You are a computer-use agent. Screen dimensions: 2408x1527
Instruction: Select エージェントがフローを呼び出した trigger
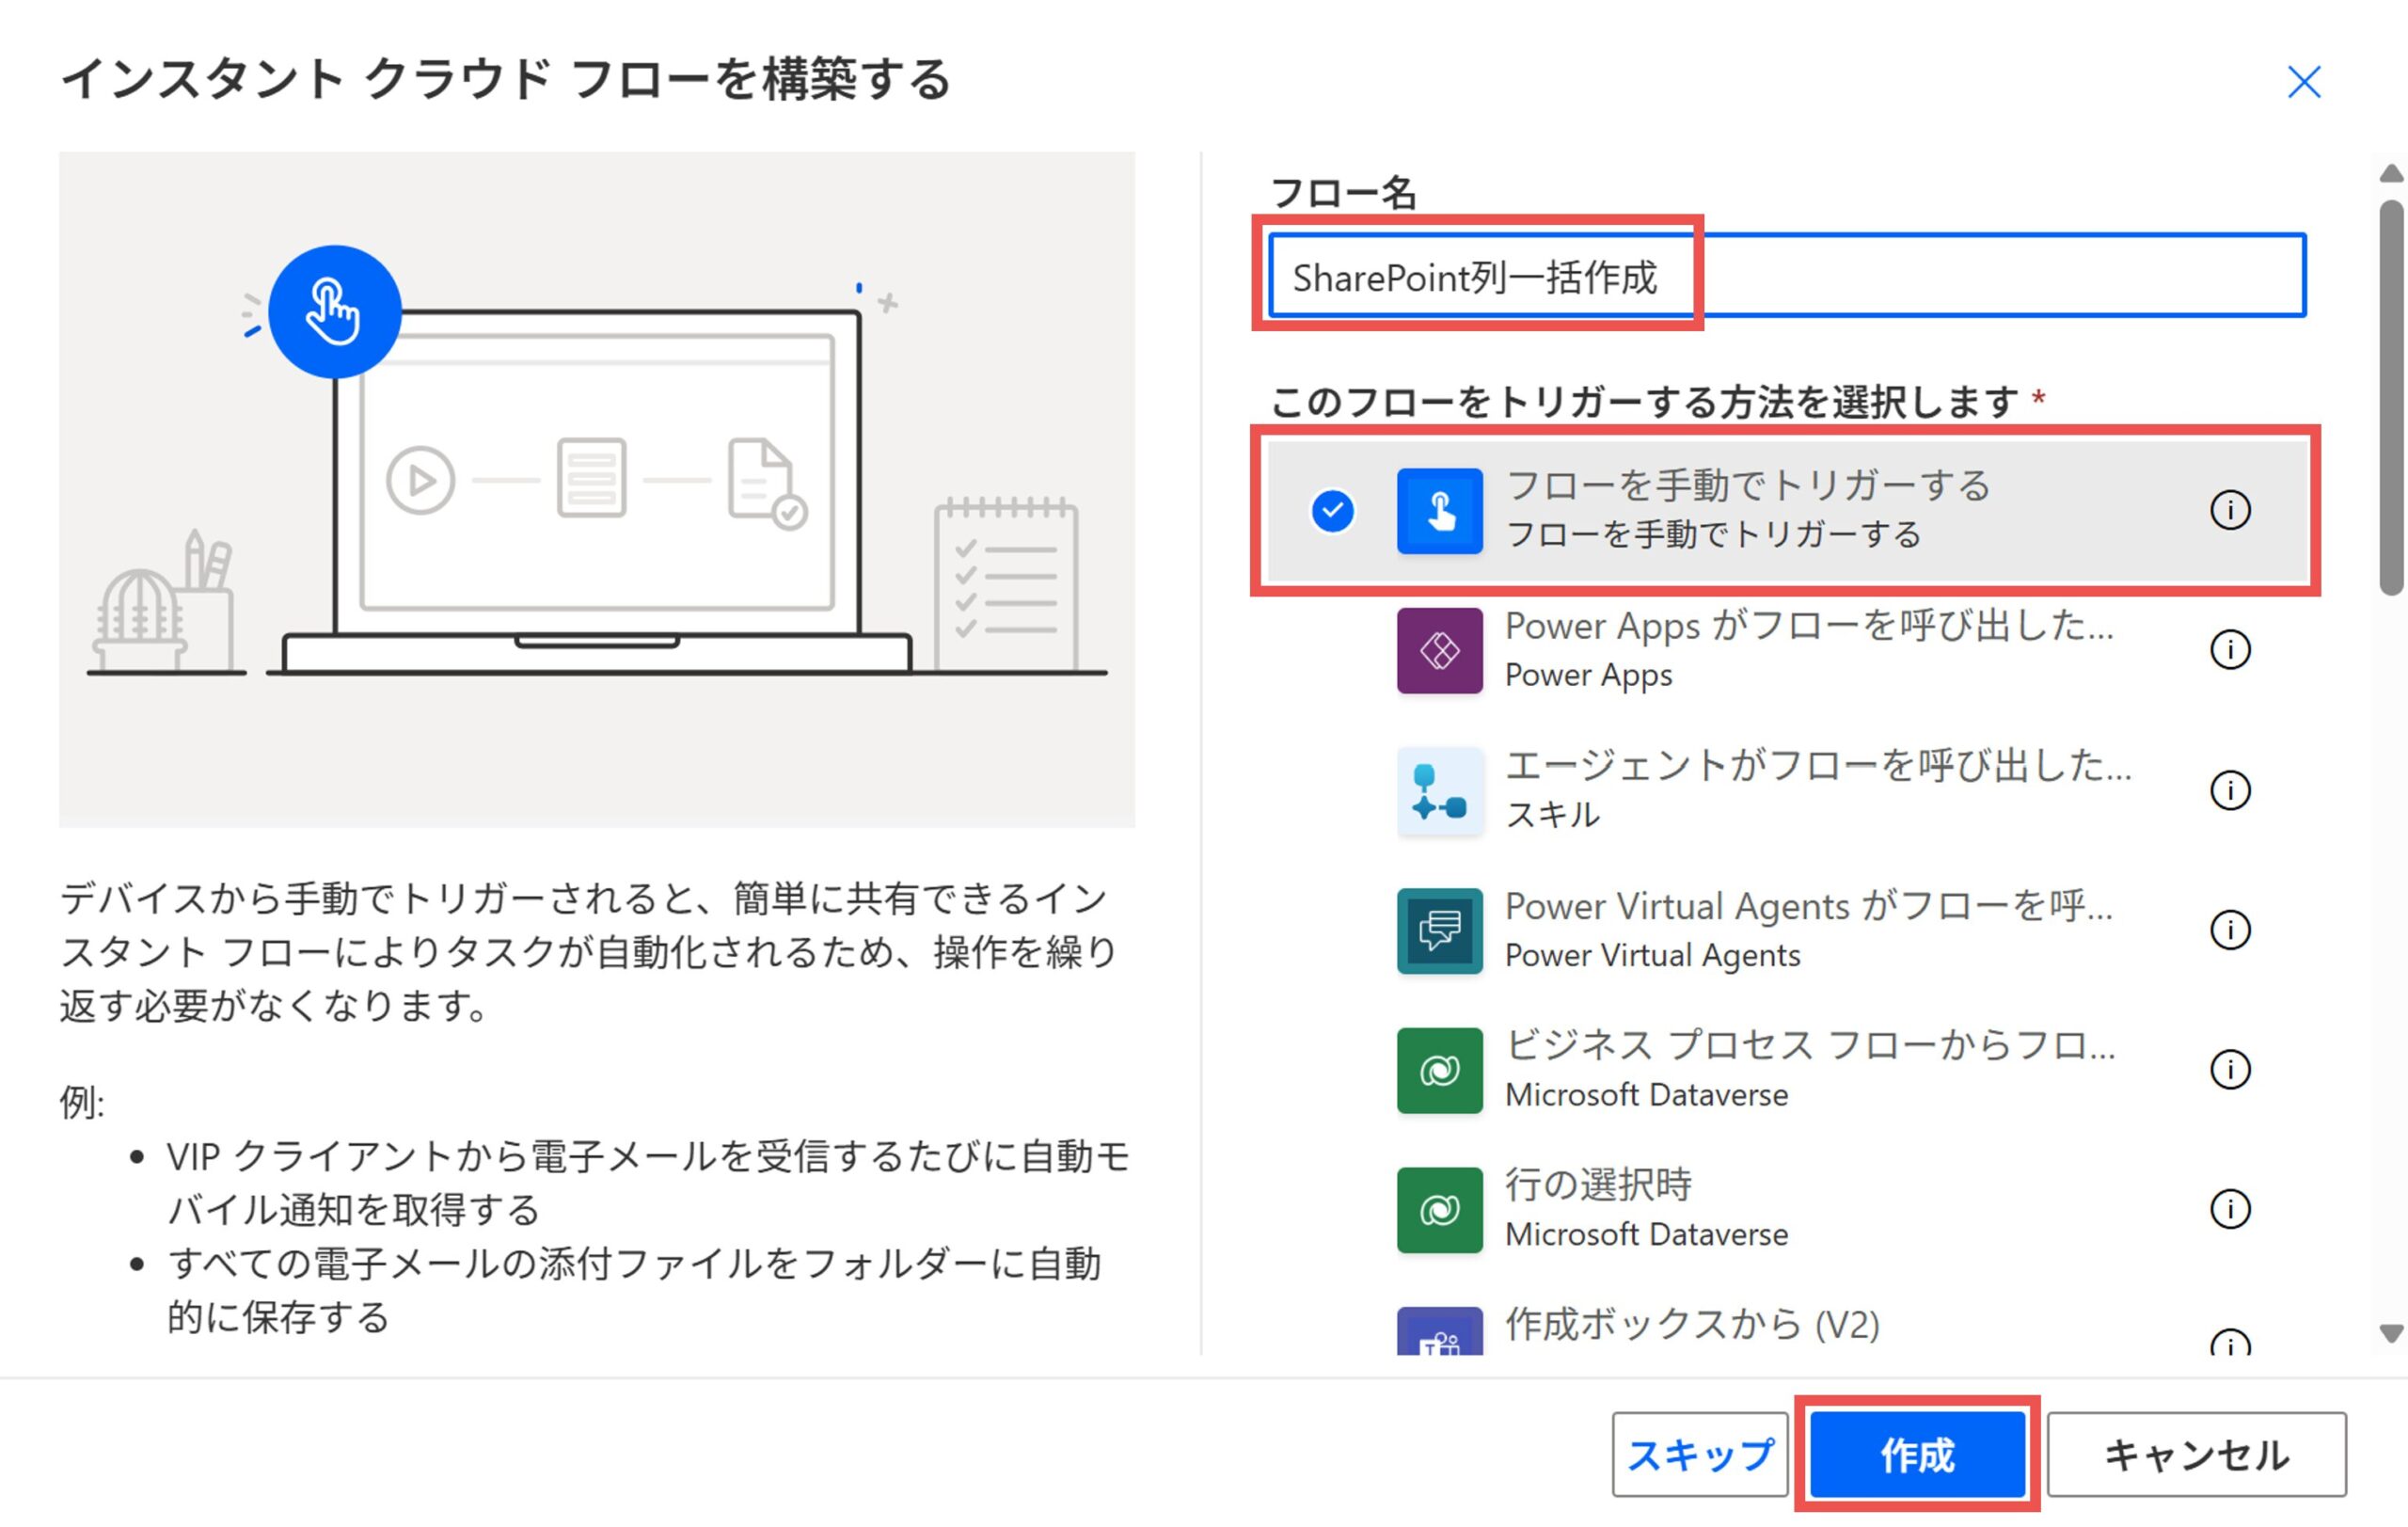click(x=1818, y=767)
